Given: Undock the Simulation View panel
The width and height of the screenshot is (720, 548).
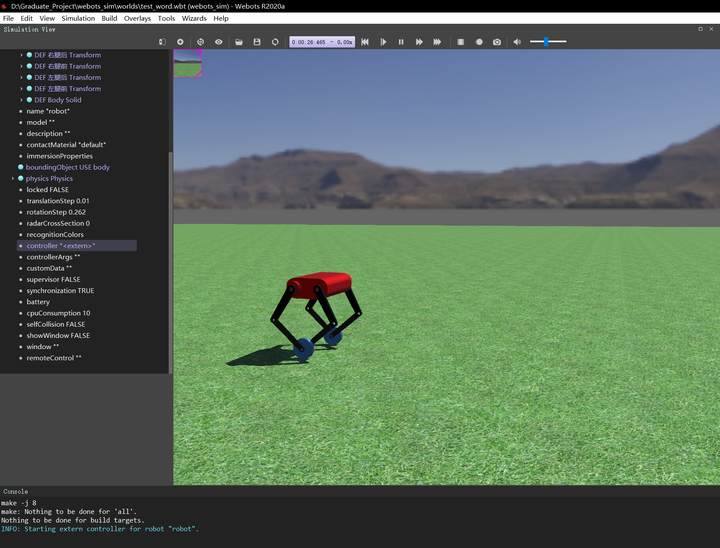Looking at the screenshot, I should click(x=700, y=29).
